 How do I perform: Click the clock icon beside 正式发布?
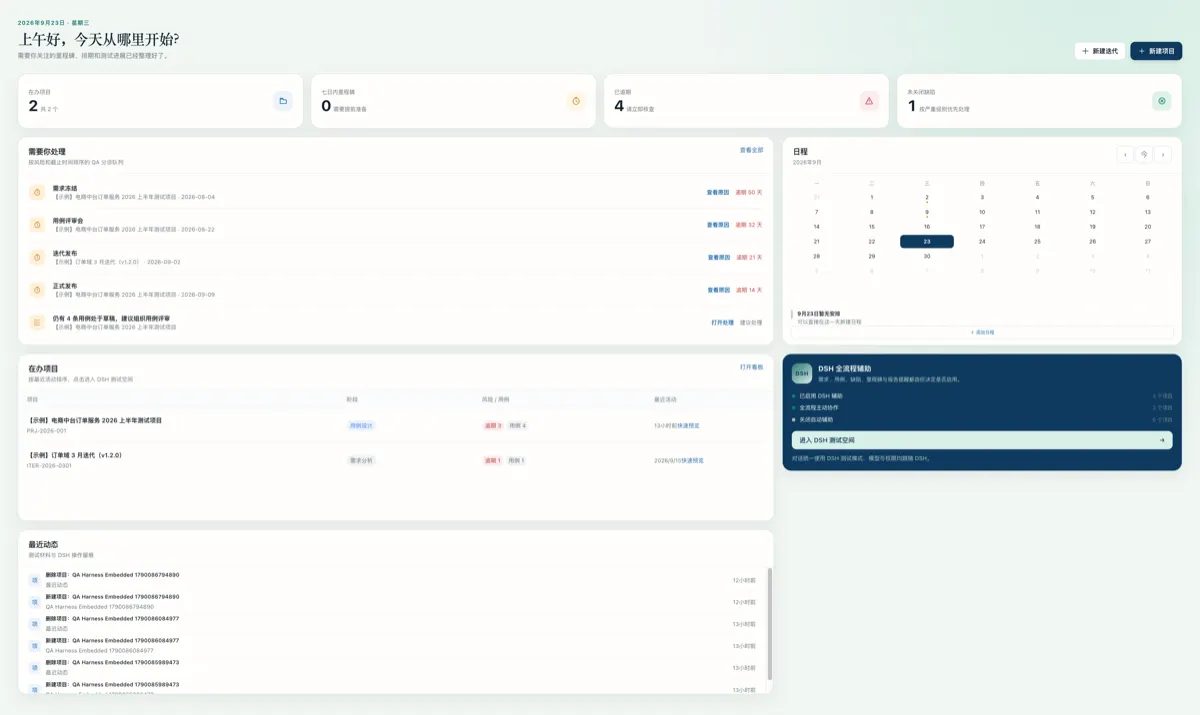coord(37,290)
